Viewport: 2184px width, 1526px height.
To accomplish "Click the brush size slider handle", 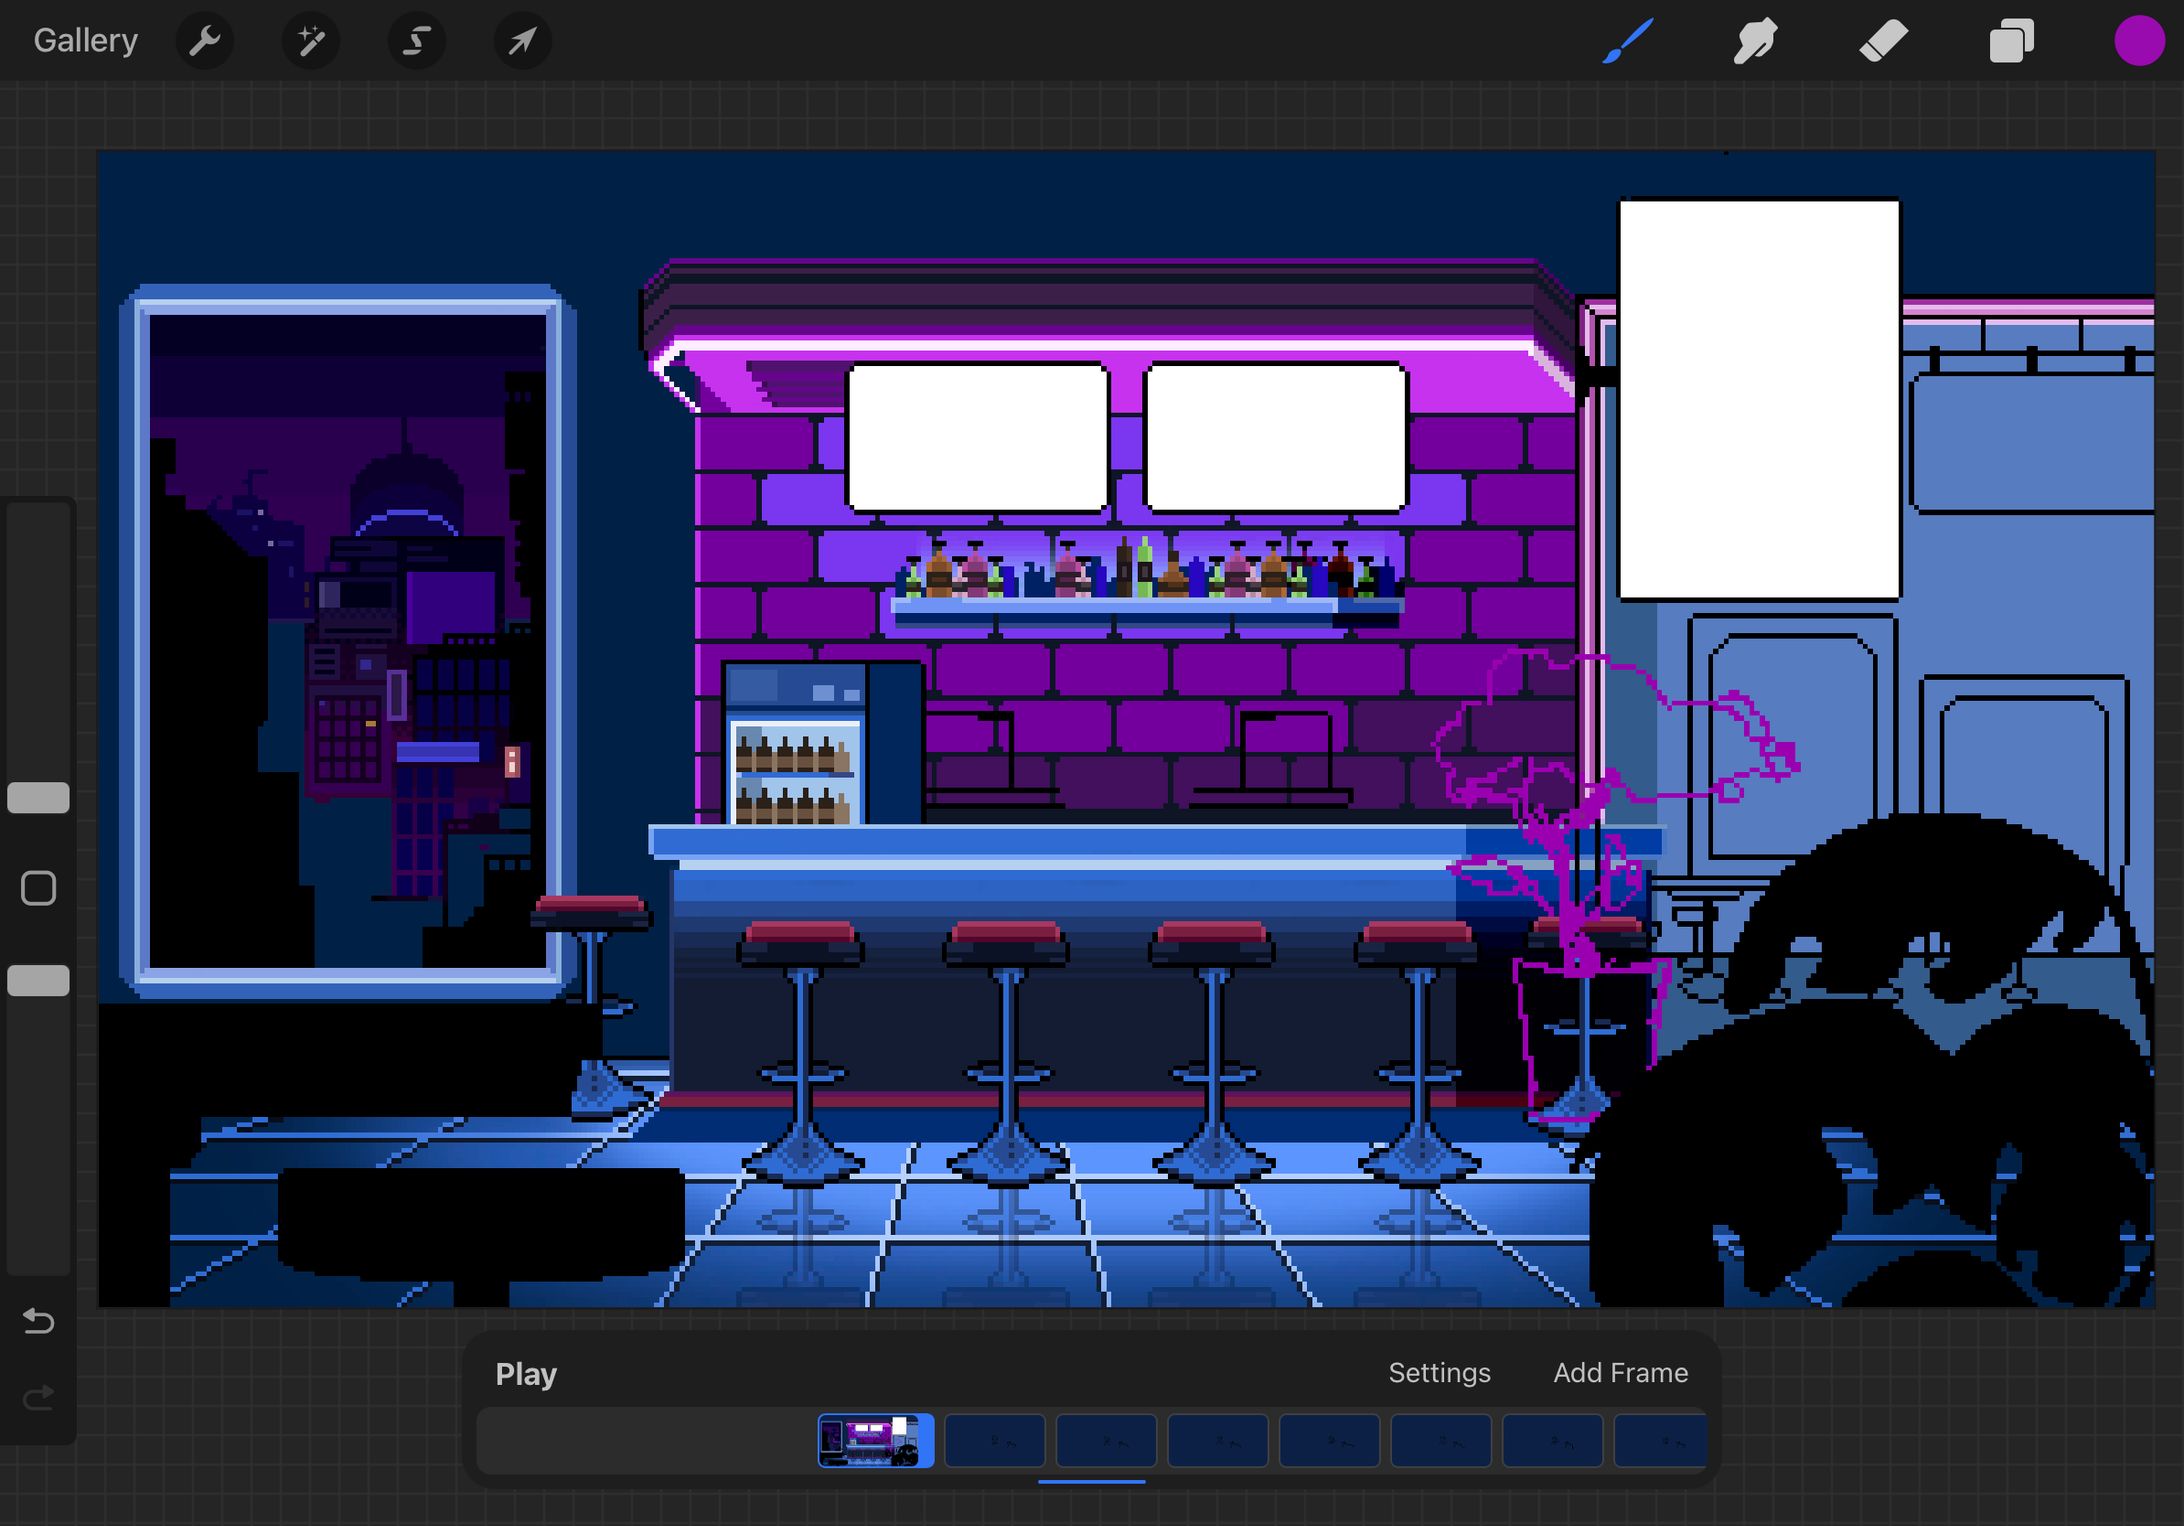I will [38, 797].
